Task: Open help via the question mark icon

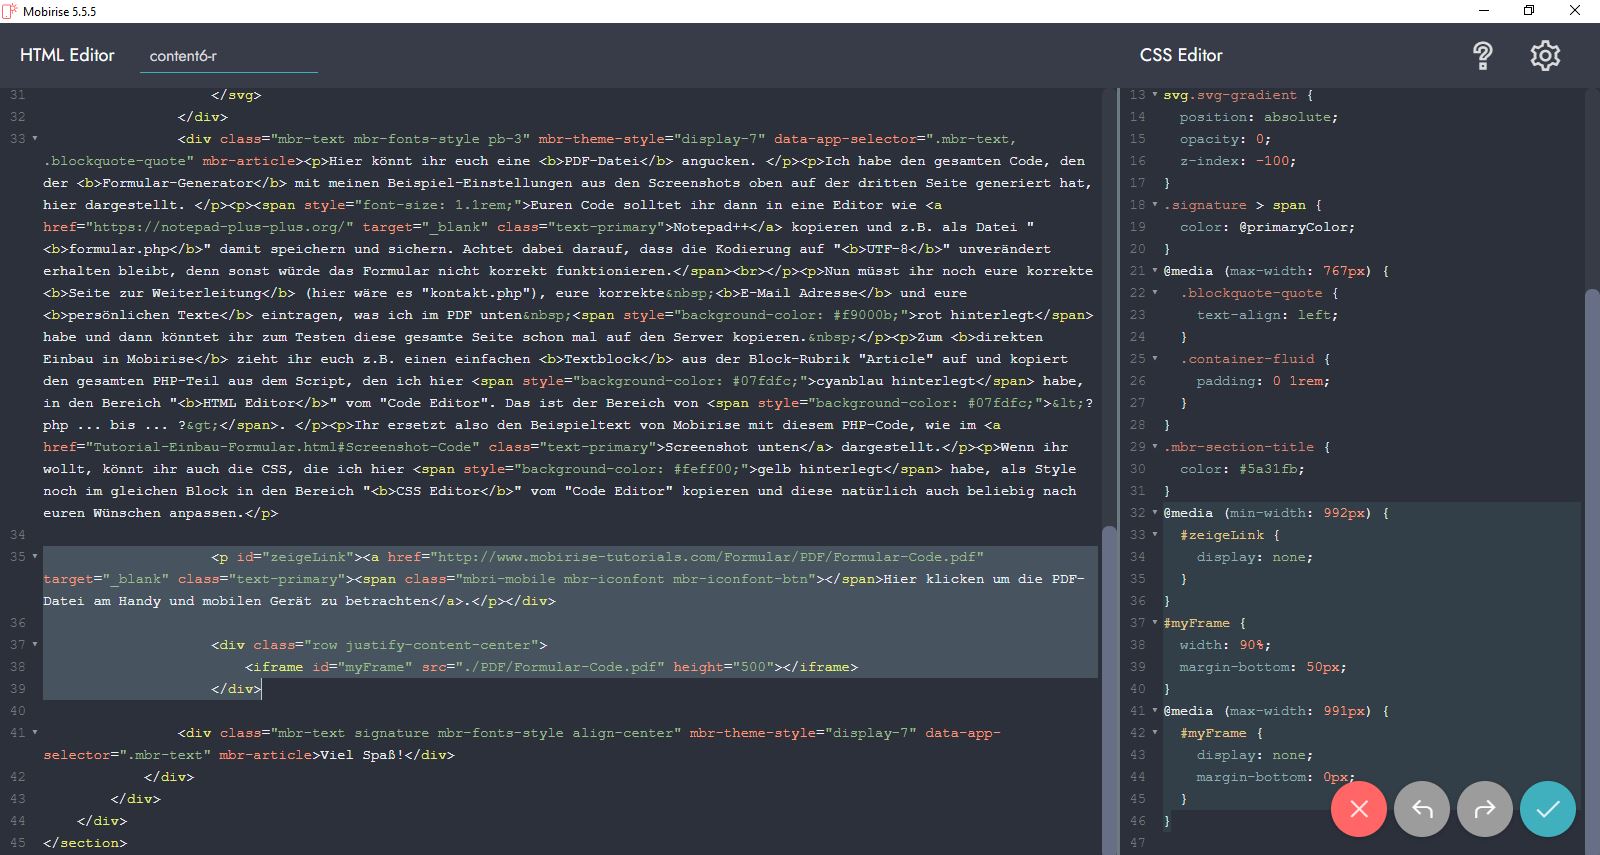Action: (1482, 56)
